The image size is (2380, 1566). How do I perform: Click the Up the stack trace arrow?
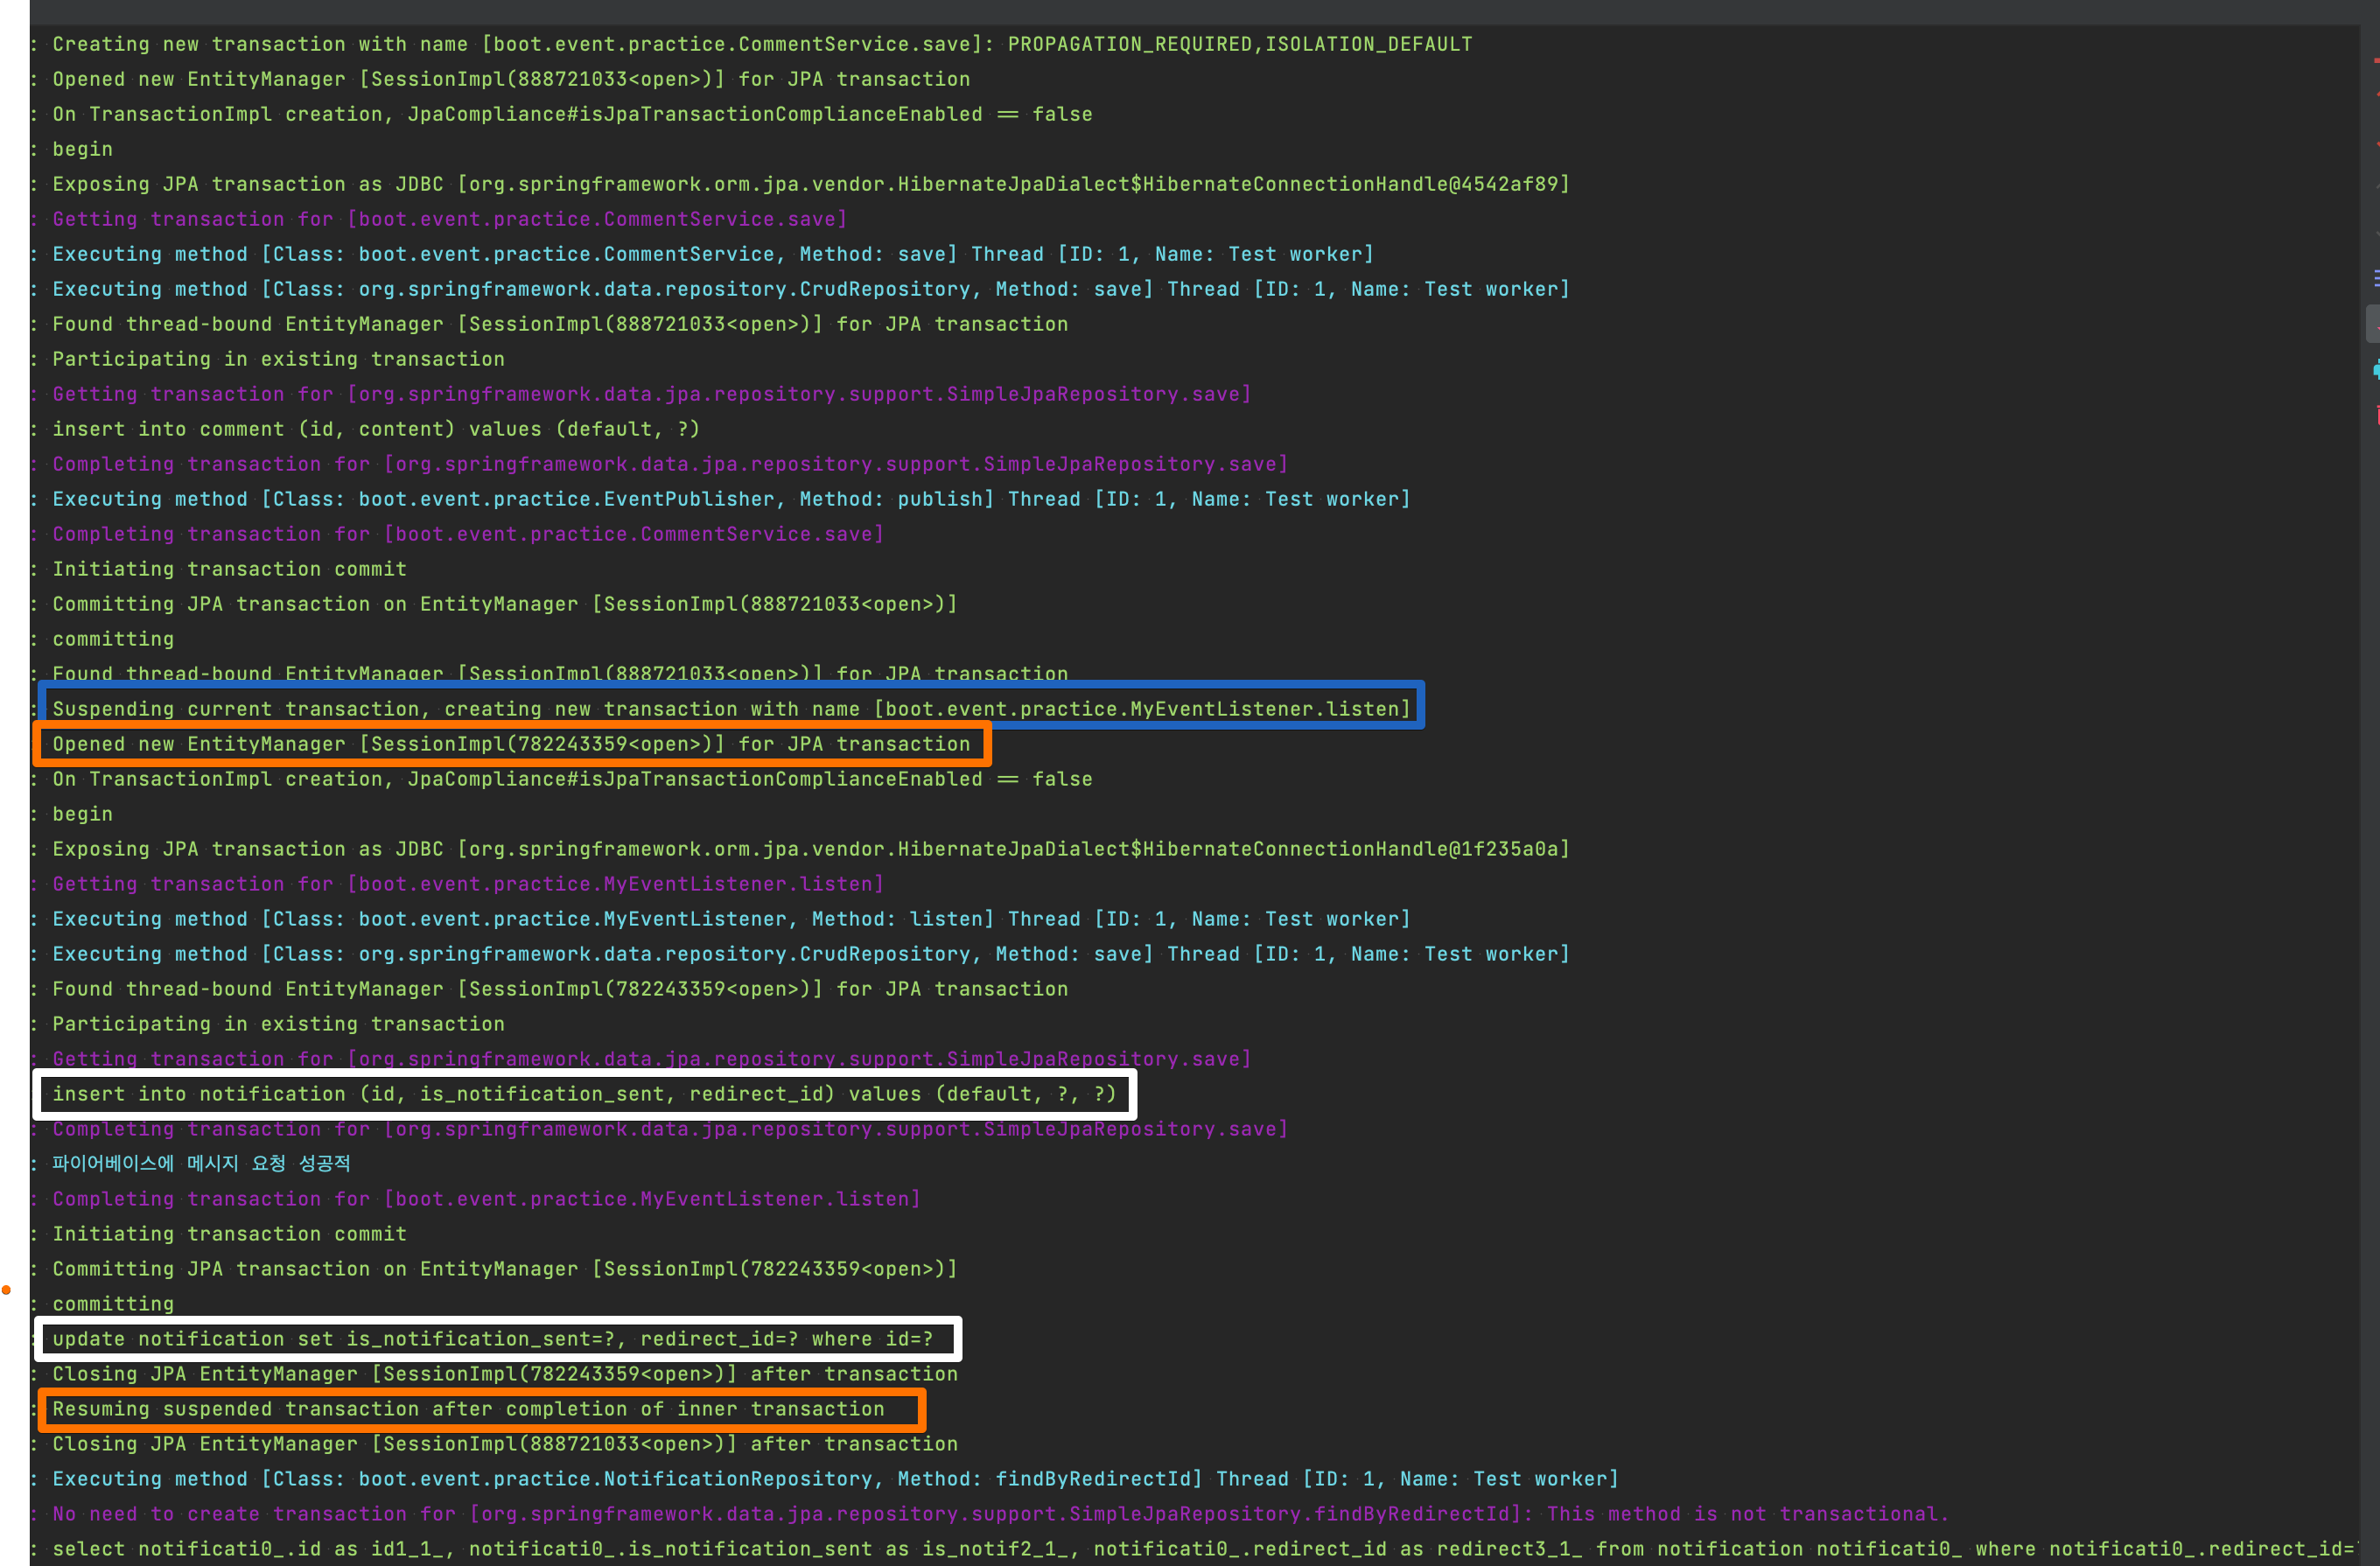click(2377, 187)
